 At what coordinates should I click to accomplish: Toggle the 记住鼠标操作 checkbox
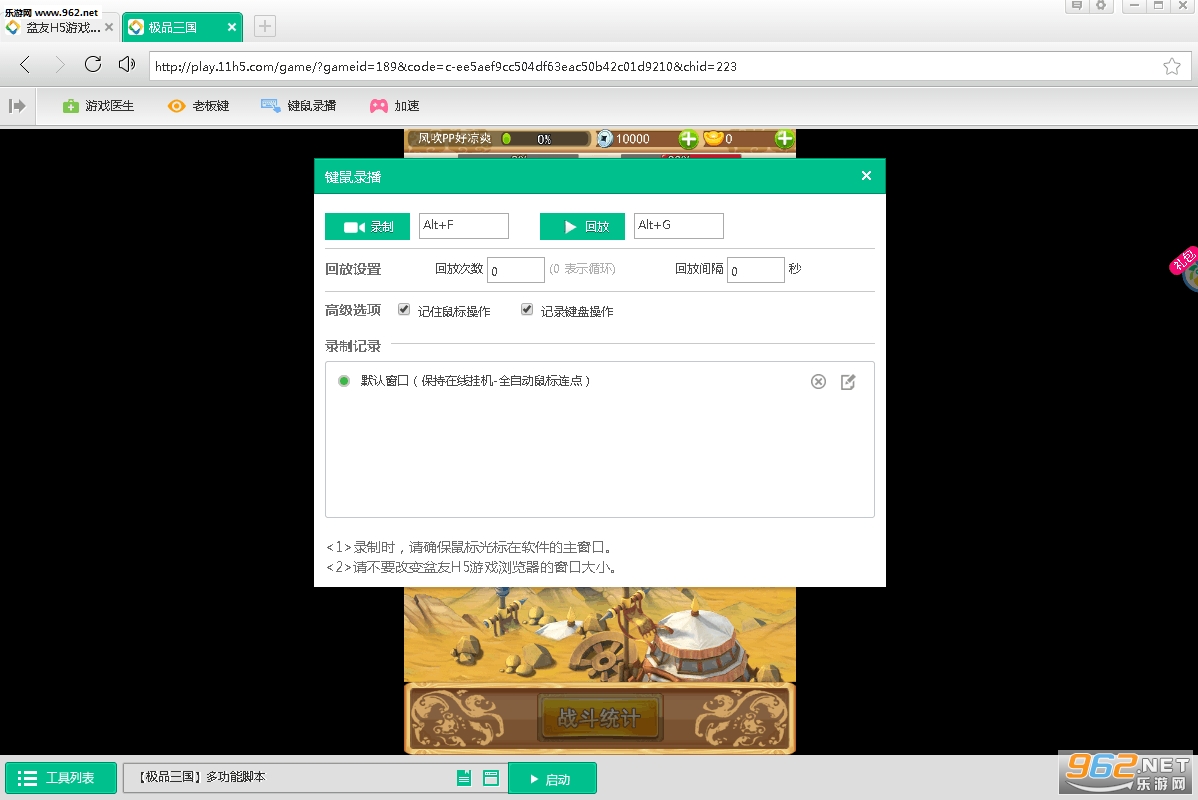tap(404, 309)
